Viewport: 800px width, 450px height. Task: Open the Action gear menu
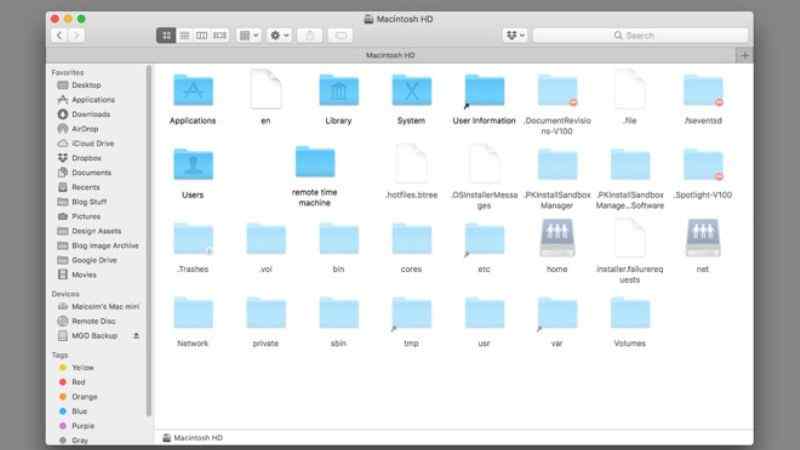pyautogui.click(x=280, y=35)
